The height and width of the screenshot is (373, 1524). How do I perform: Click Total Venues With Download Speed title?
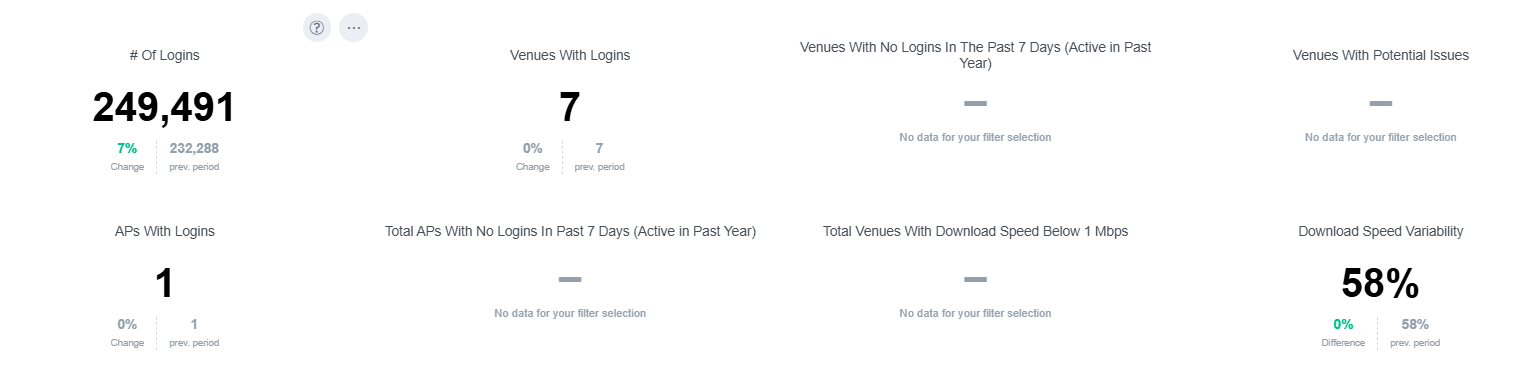click(x=975, y=231)
